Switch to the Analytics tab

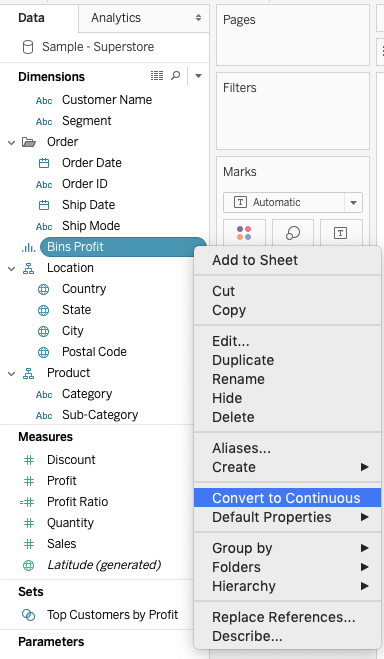click(x=144, y=18)
